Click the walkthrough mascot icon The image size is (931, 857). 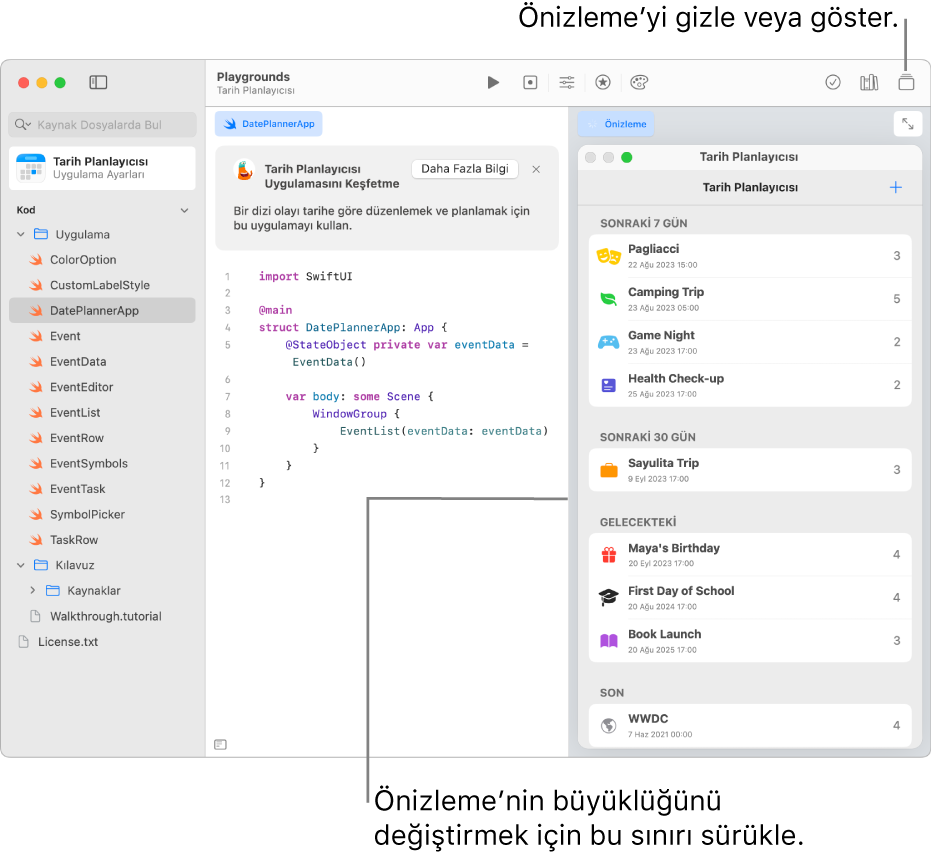245,170
